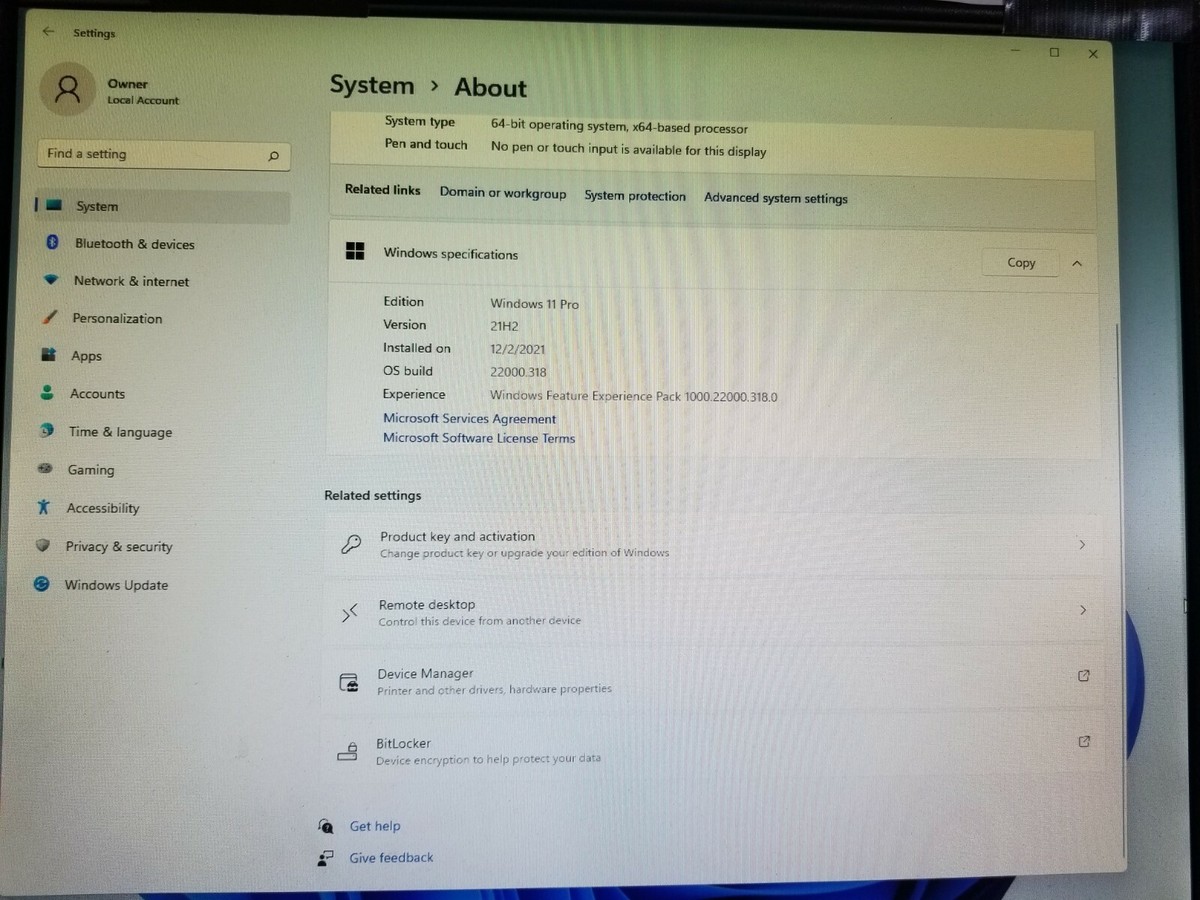Open Microsoft Software License Terms
1200x900 pixels.
click(x=479, y=438)
